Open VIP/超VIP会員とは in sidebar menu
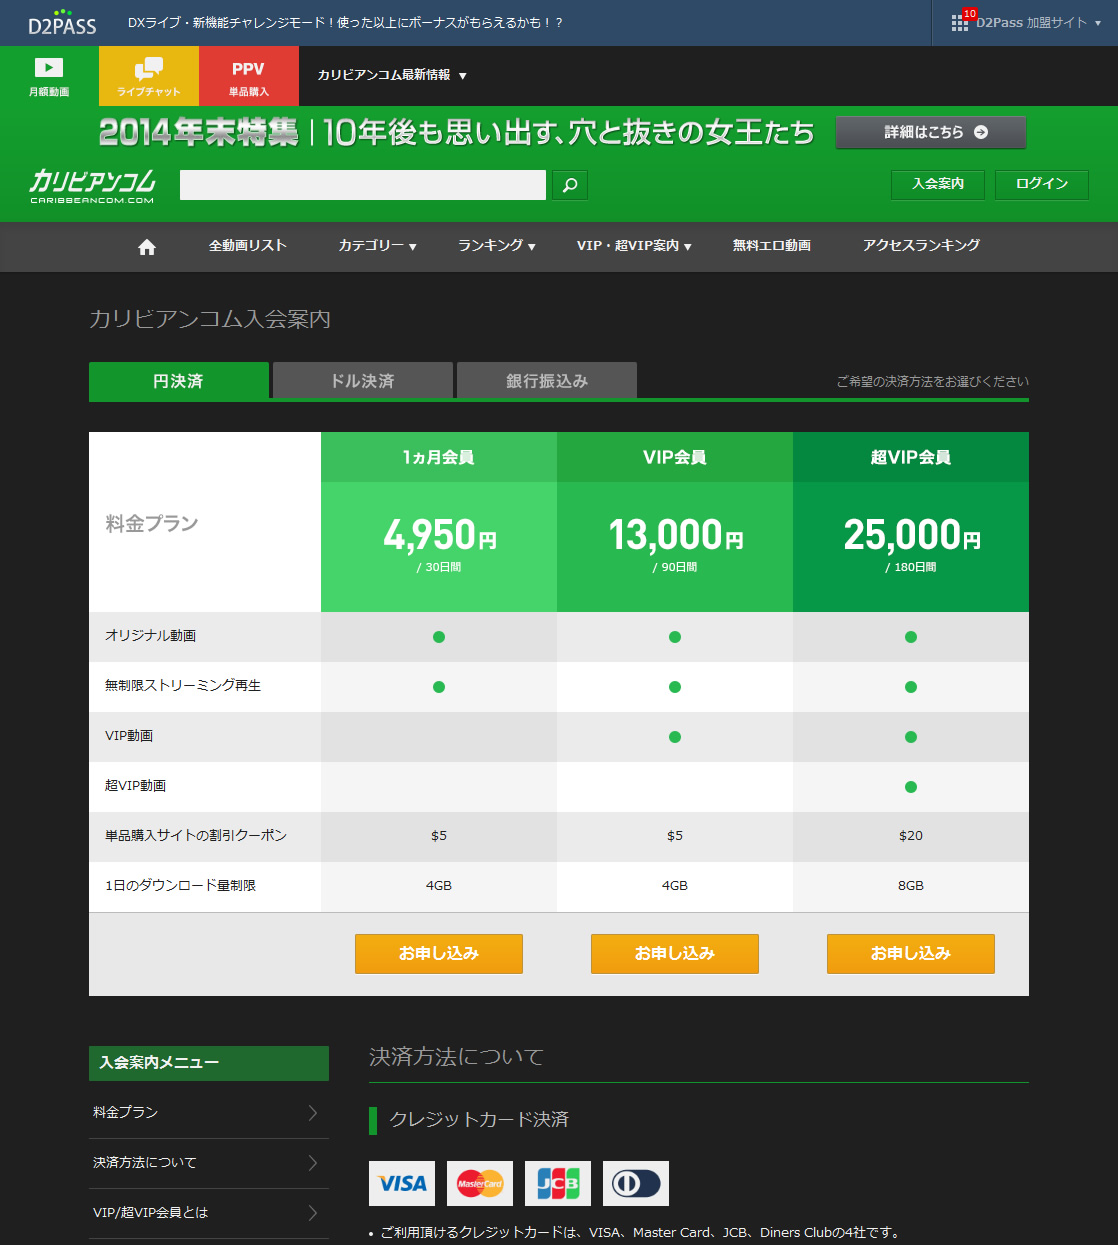Viewport: 1118px width, 1245px height. coord(209,1213)
